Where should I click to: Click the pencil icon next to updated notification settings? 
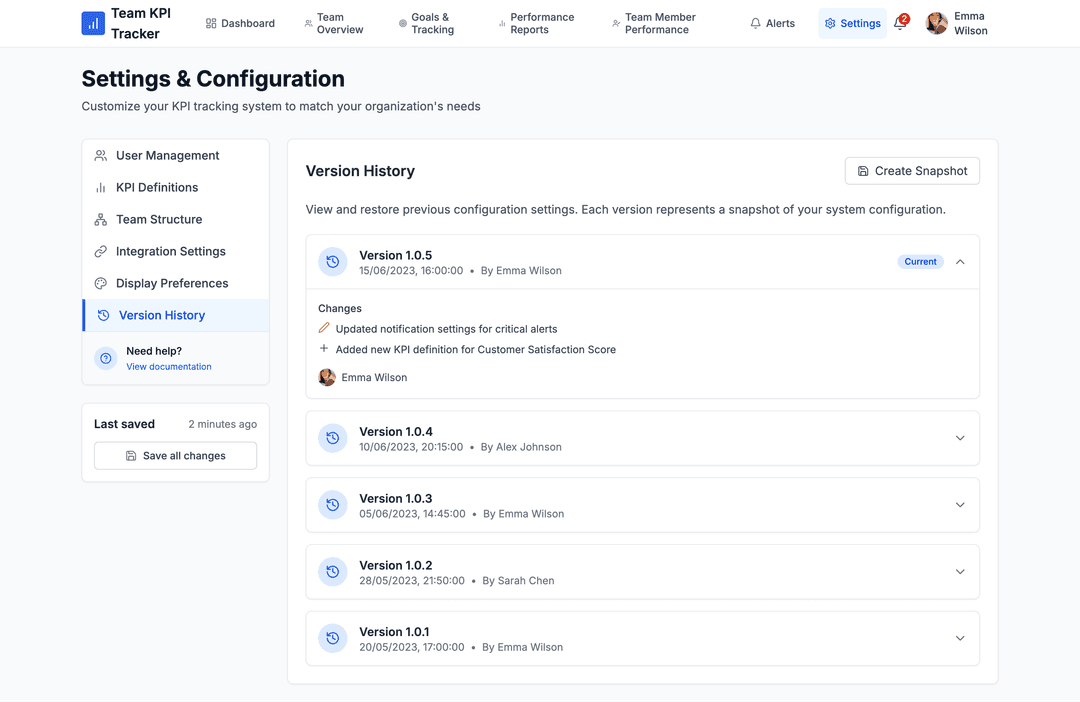[x=324, y=328]
